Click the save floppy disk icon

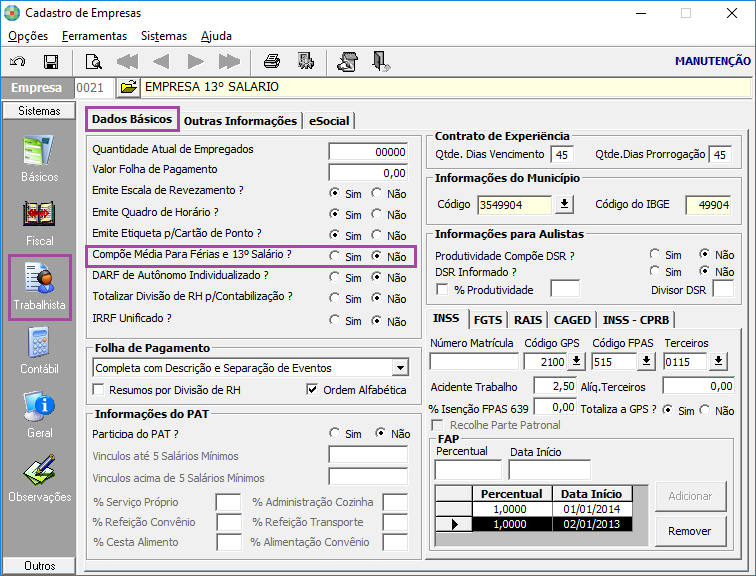click(x=50, y=62)
